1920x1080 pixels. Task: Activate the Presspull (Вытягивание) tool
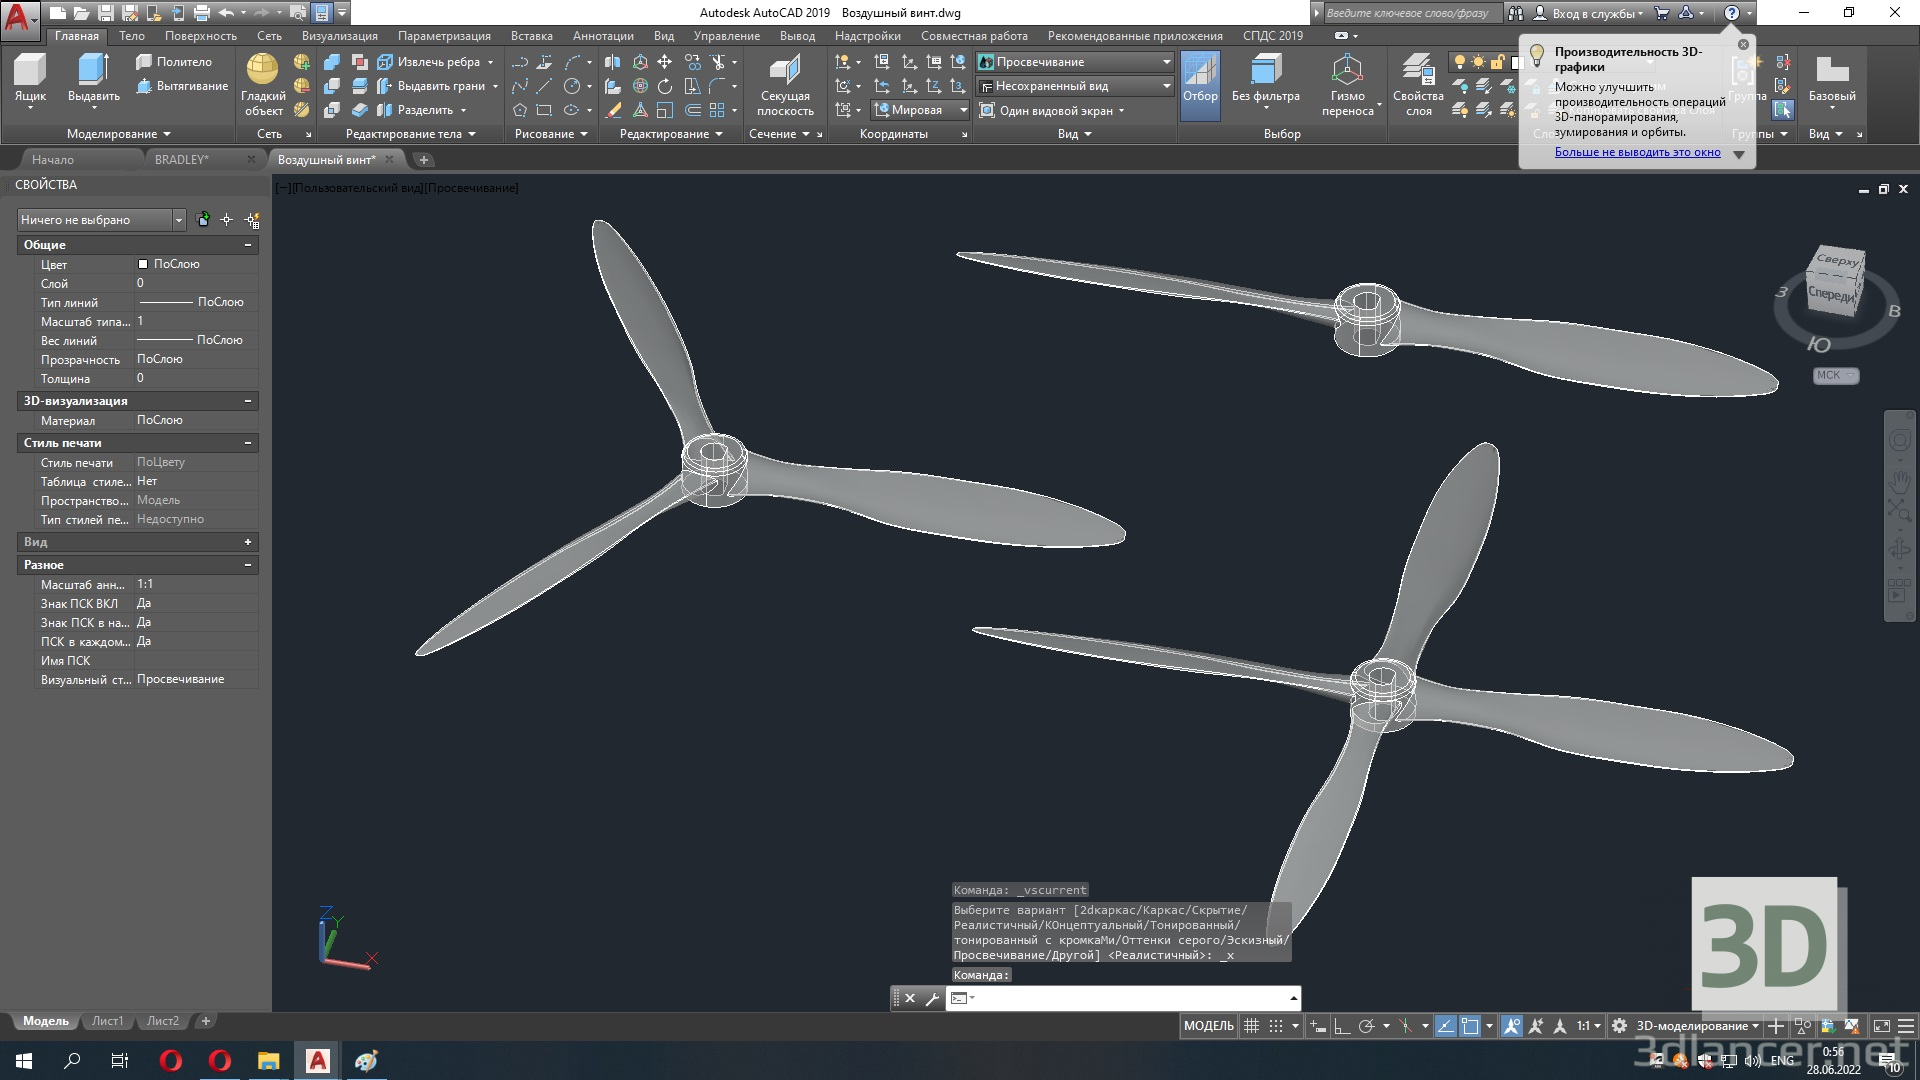pyautogui.click(x=182, y=86)
